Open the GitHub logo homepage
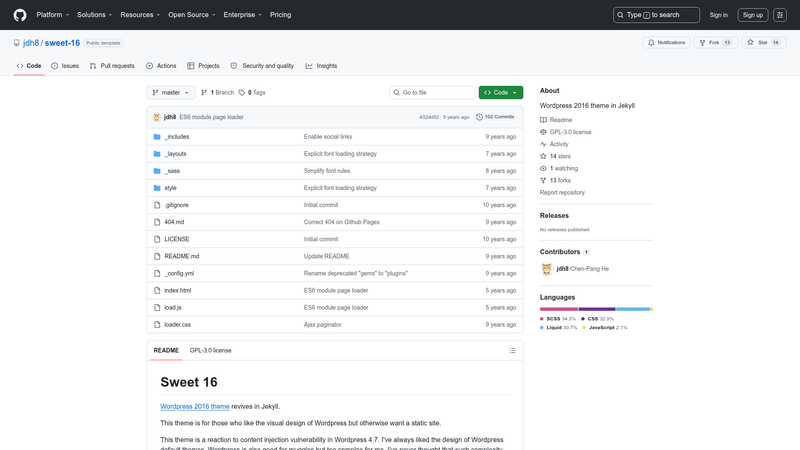Screen dimensions: 800x450 20,15
